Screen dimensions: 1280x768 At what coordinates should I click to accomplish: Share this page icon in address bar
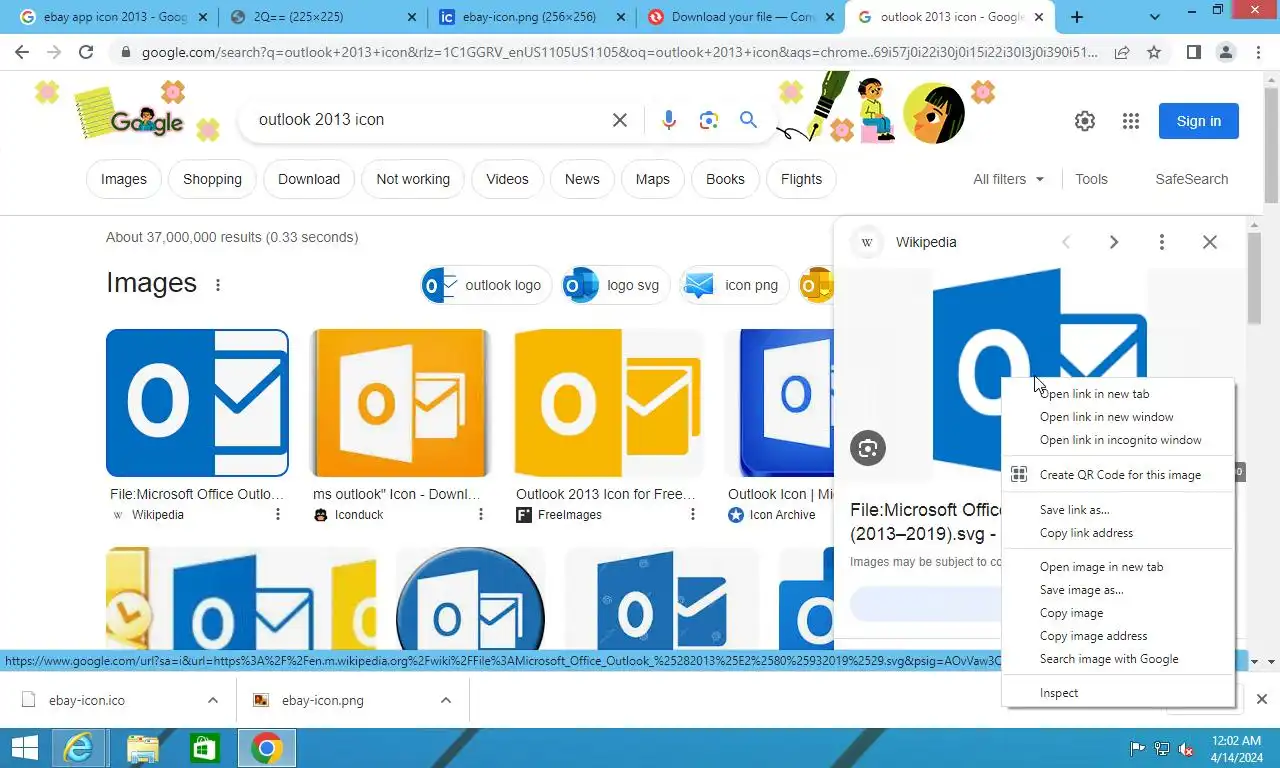click(x=1122, y=52)
